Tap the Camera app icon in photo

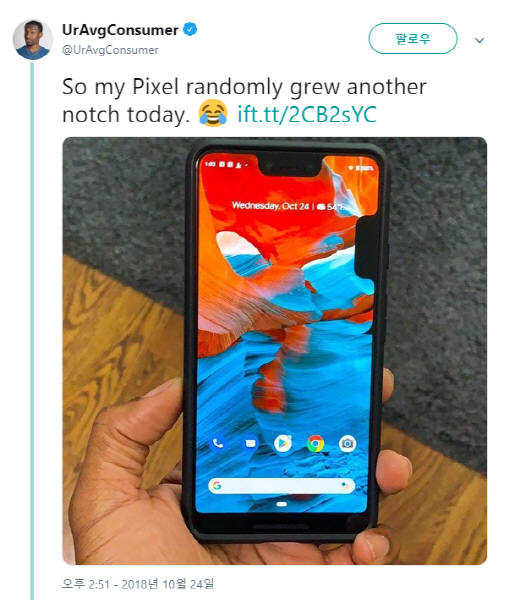[347, 443]
